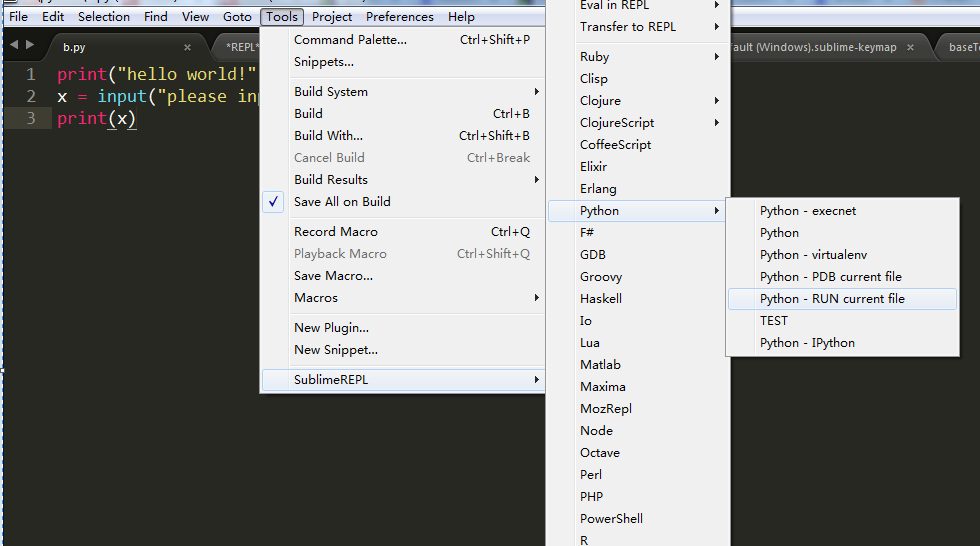Screen dimensions: 980x546
Task: Select Io REPL
Action: (638, 320)
